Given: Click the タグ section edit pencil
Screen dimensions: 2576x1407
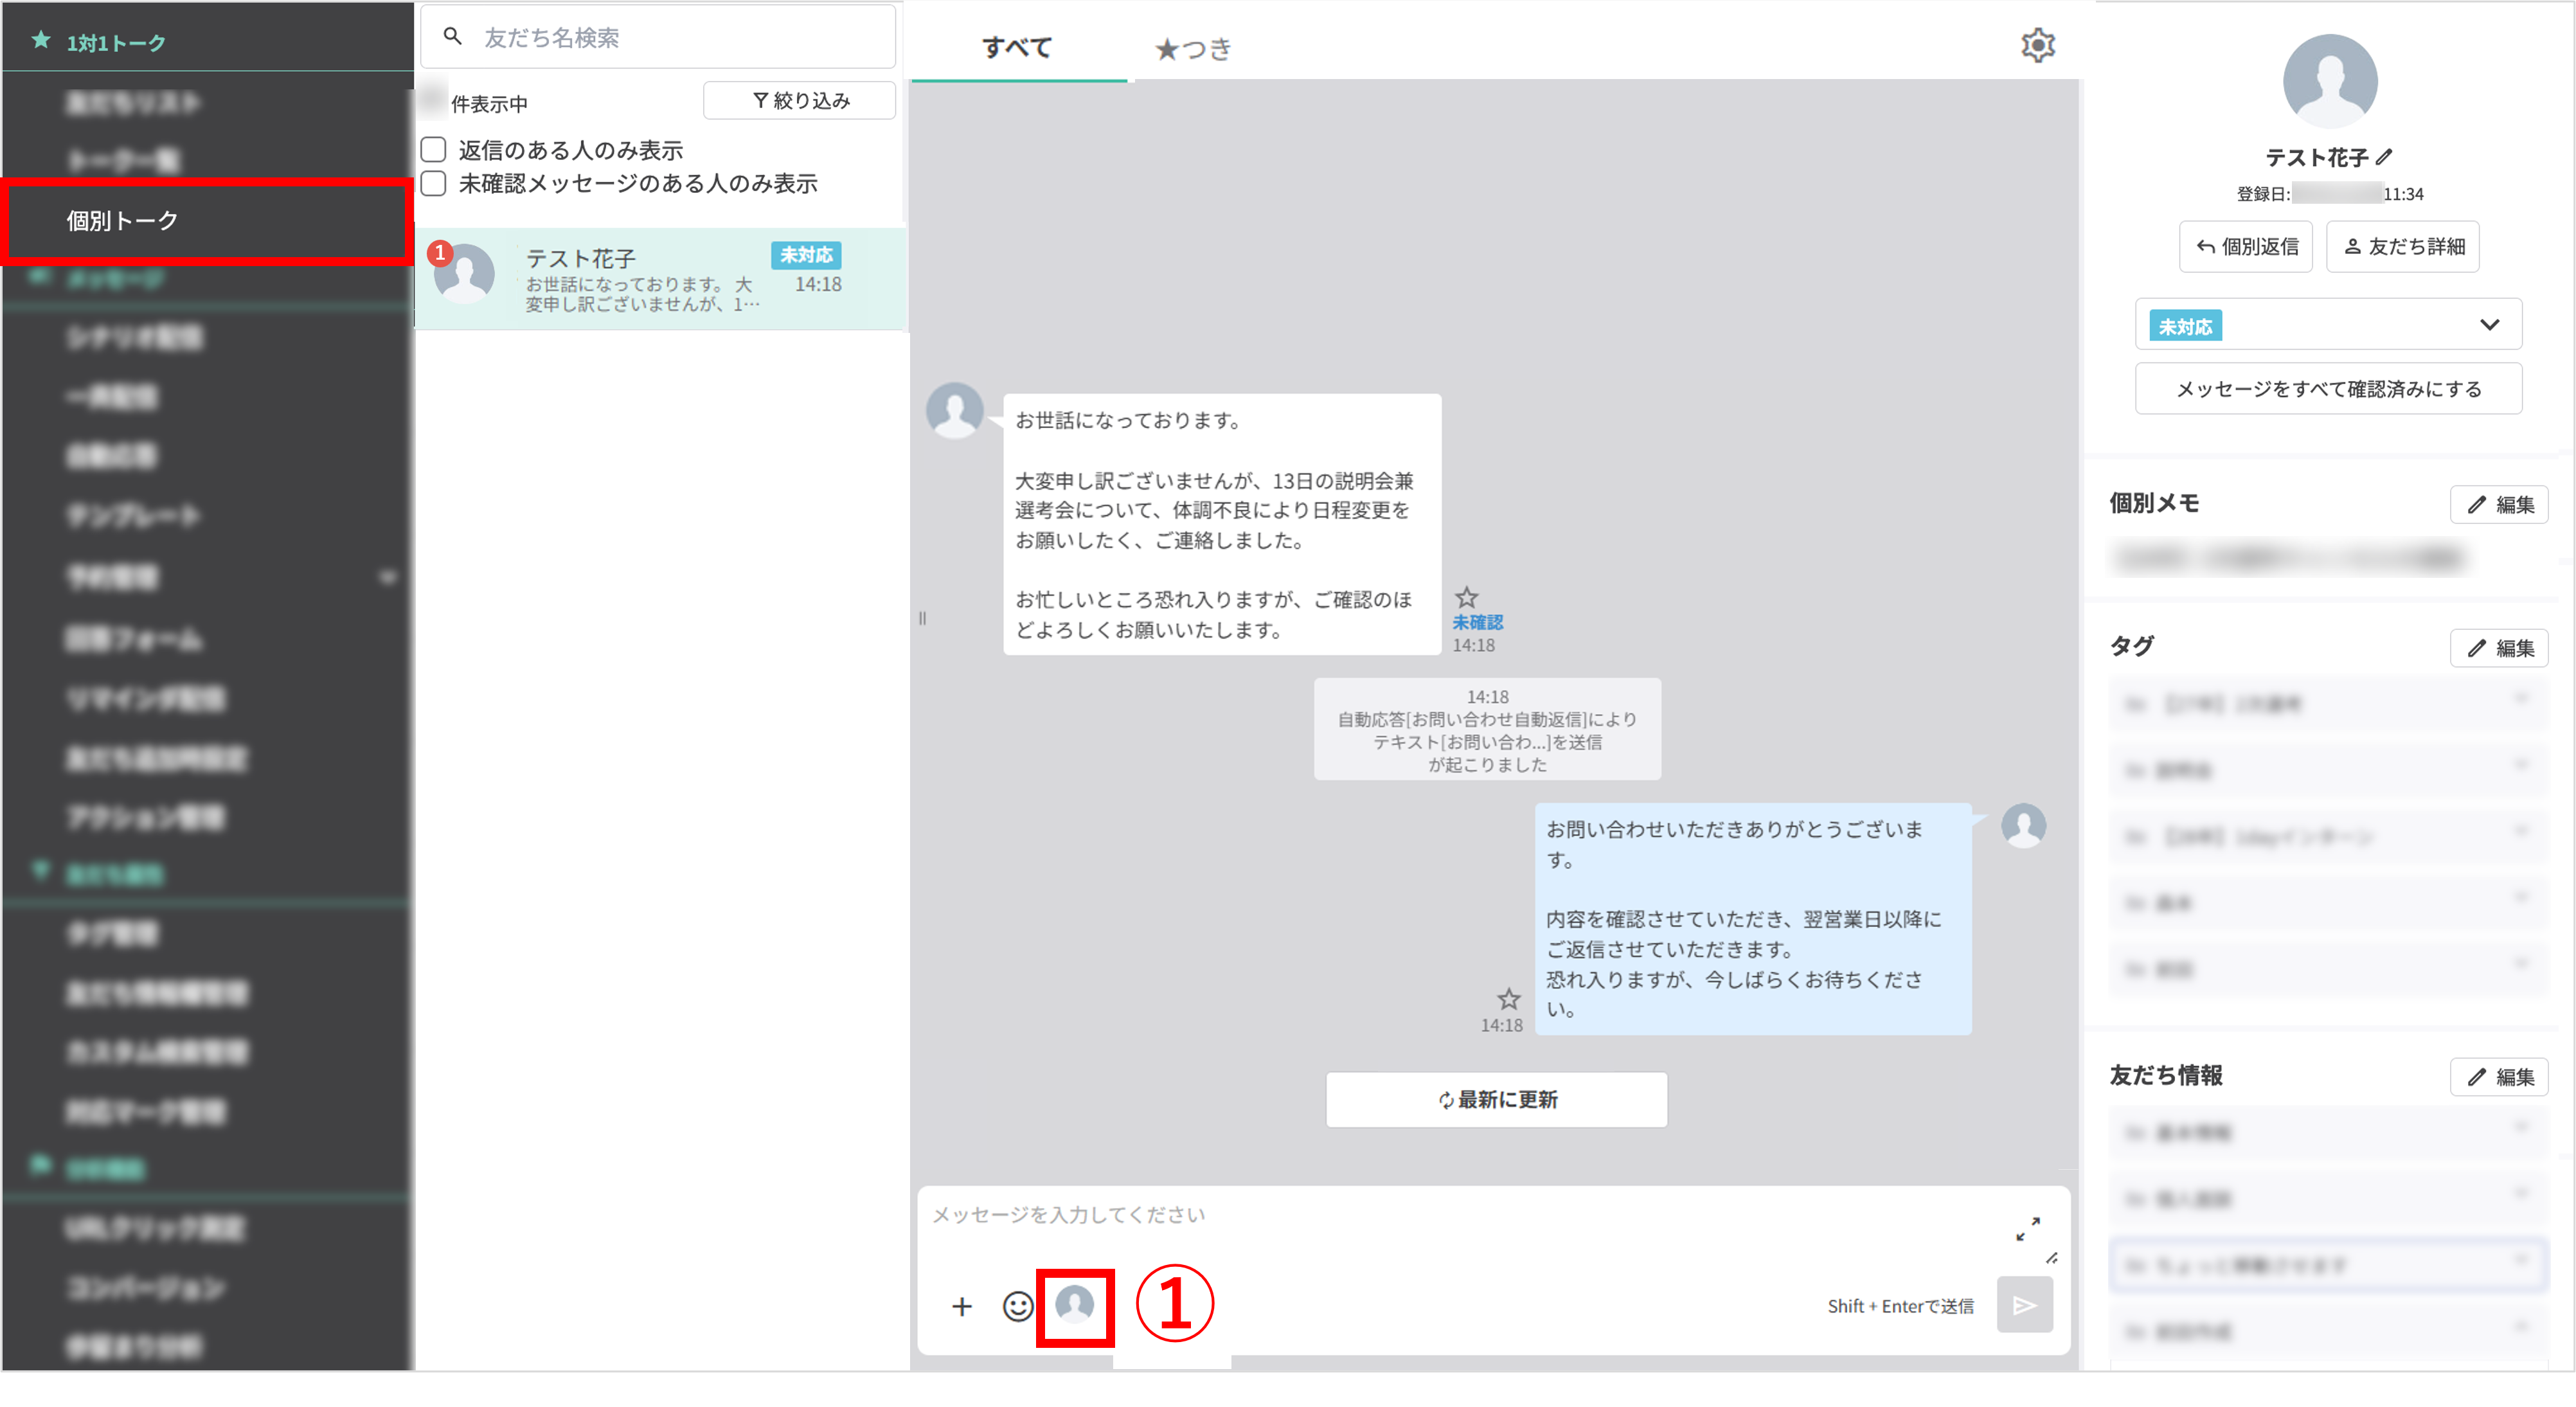Looking at the screenshot, I should (2499, 648).
